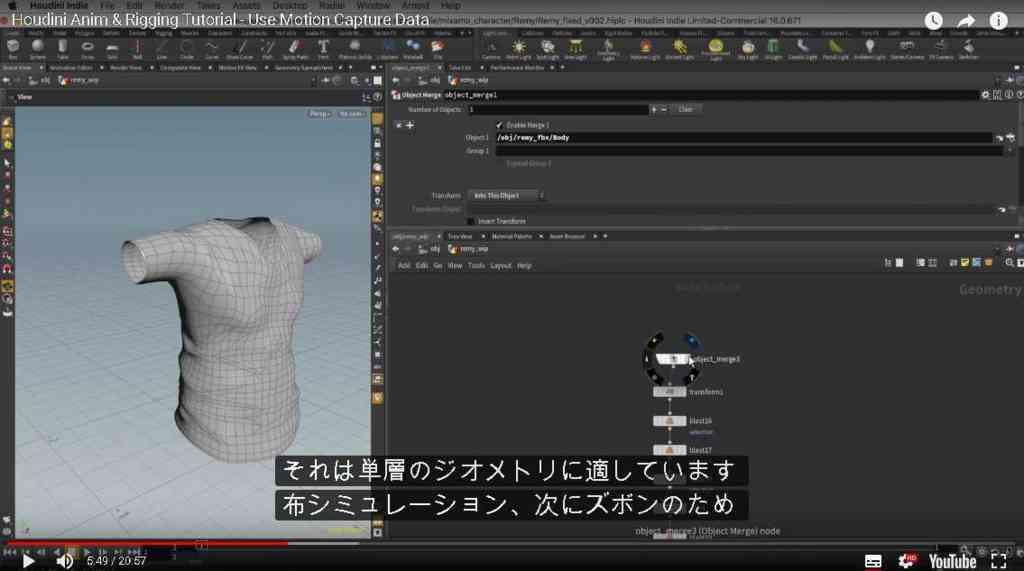1024x571 pixels.
Task: Switch to the Geometry Spreadsheet tab
Action: tap(304, 68)
